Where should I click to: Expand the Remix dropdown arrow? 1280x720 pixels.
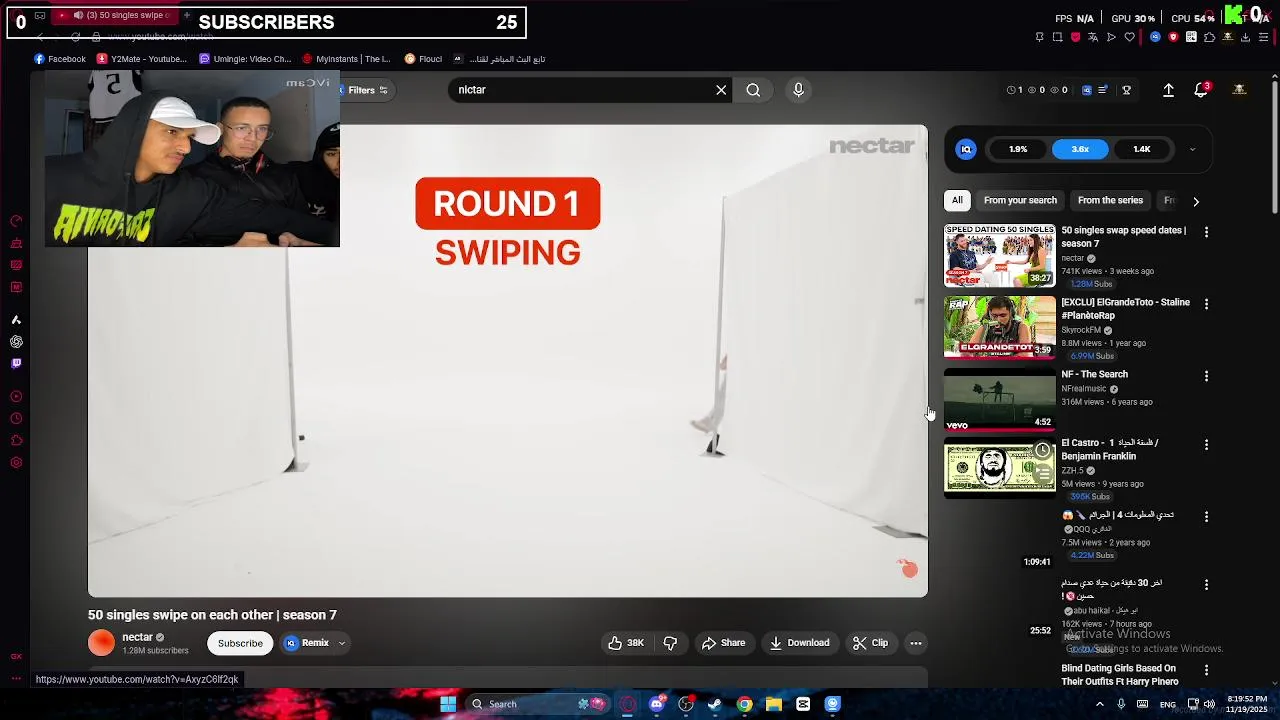(342, 643)
